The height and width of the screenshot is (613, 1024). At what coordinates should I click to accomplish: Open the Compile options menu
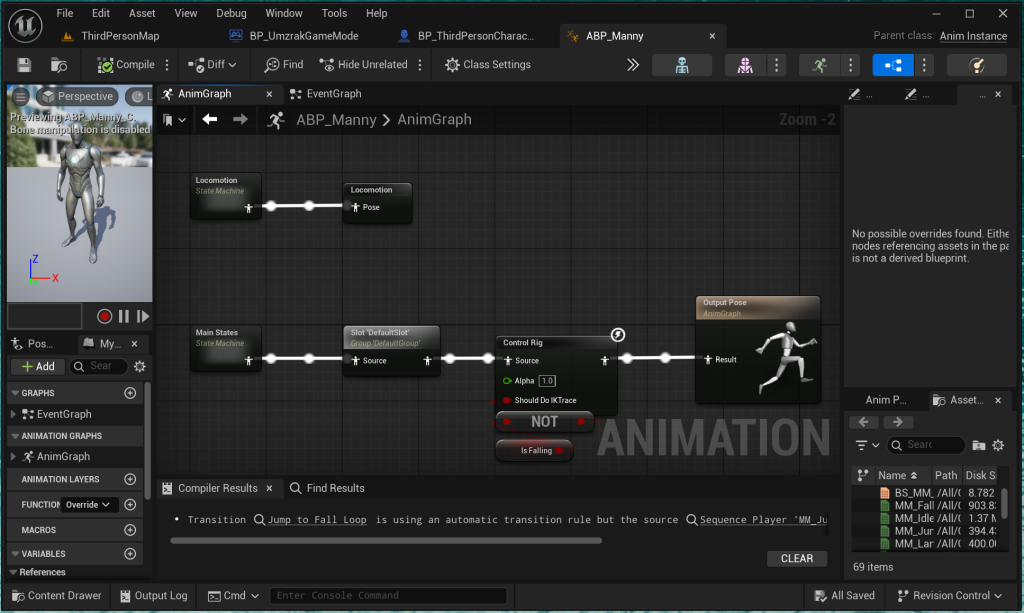(x=167, y=65)
